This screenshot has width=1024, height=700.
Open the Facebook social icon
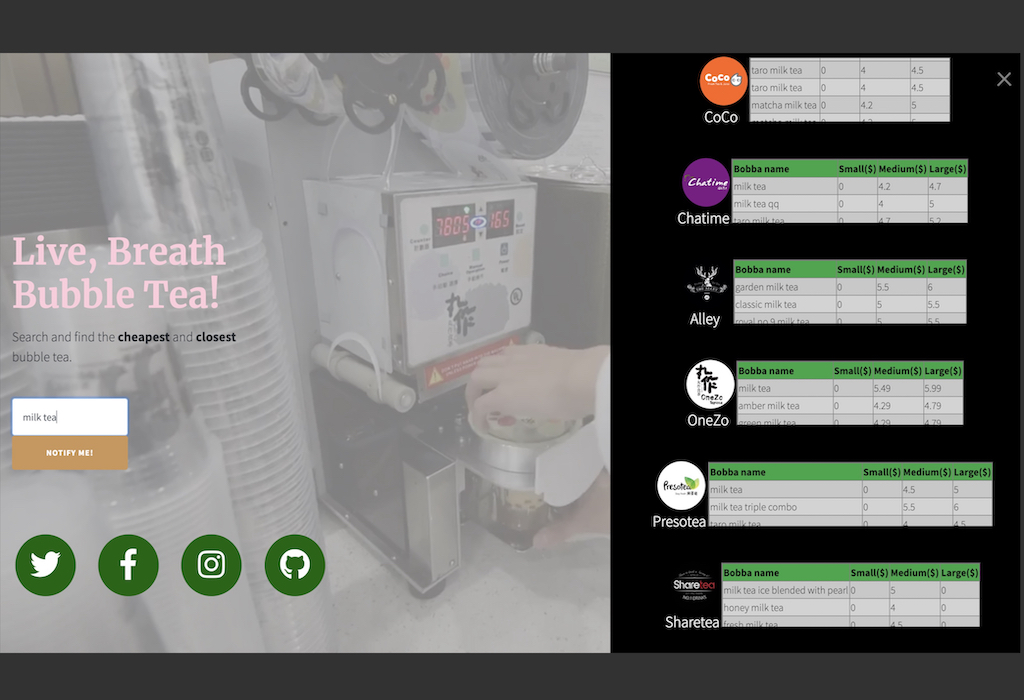128,565
